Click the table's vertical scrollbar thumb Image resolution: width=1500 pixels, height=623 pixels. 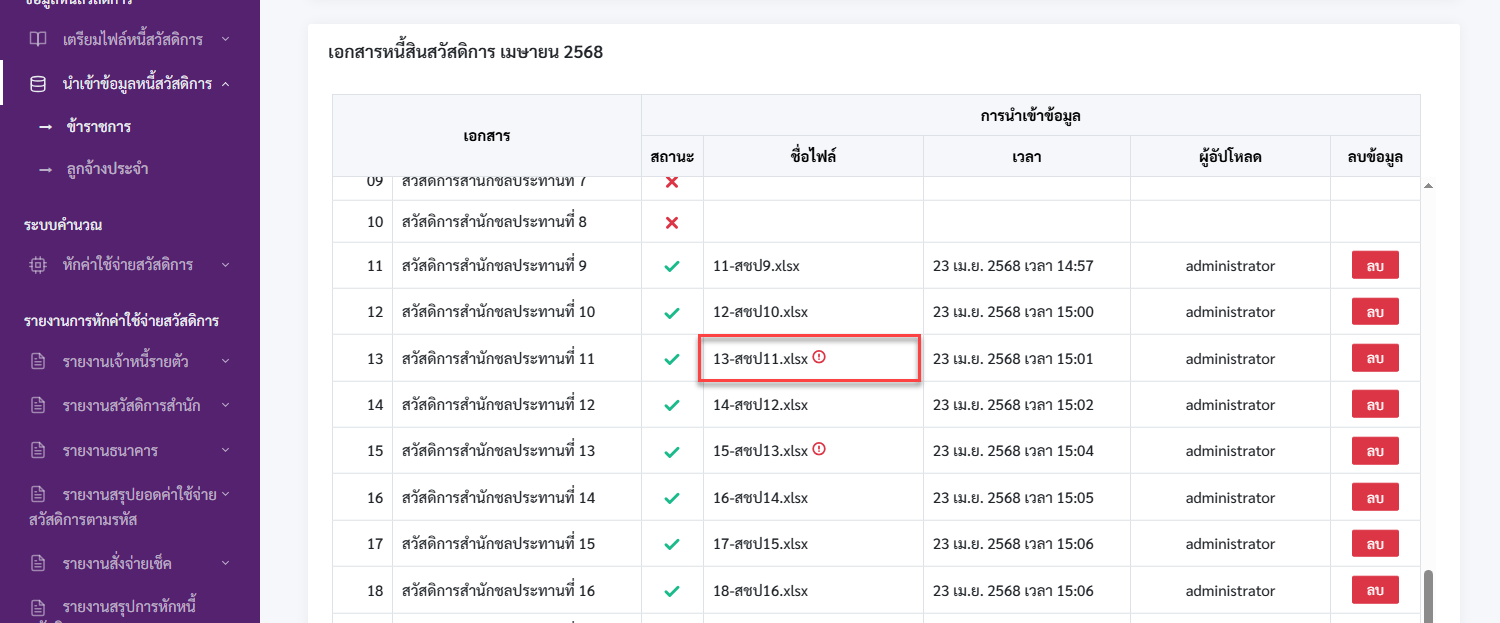[1428, 597]
